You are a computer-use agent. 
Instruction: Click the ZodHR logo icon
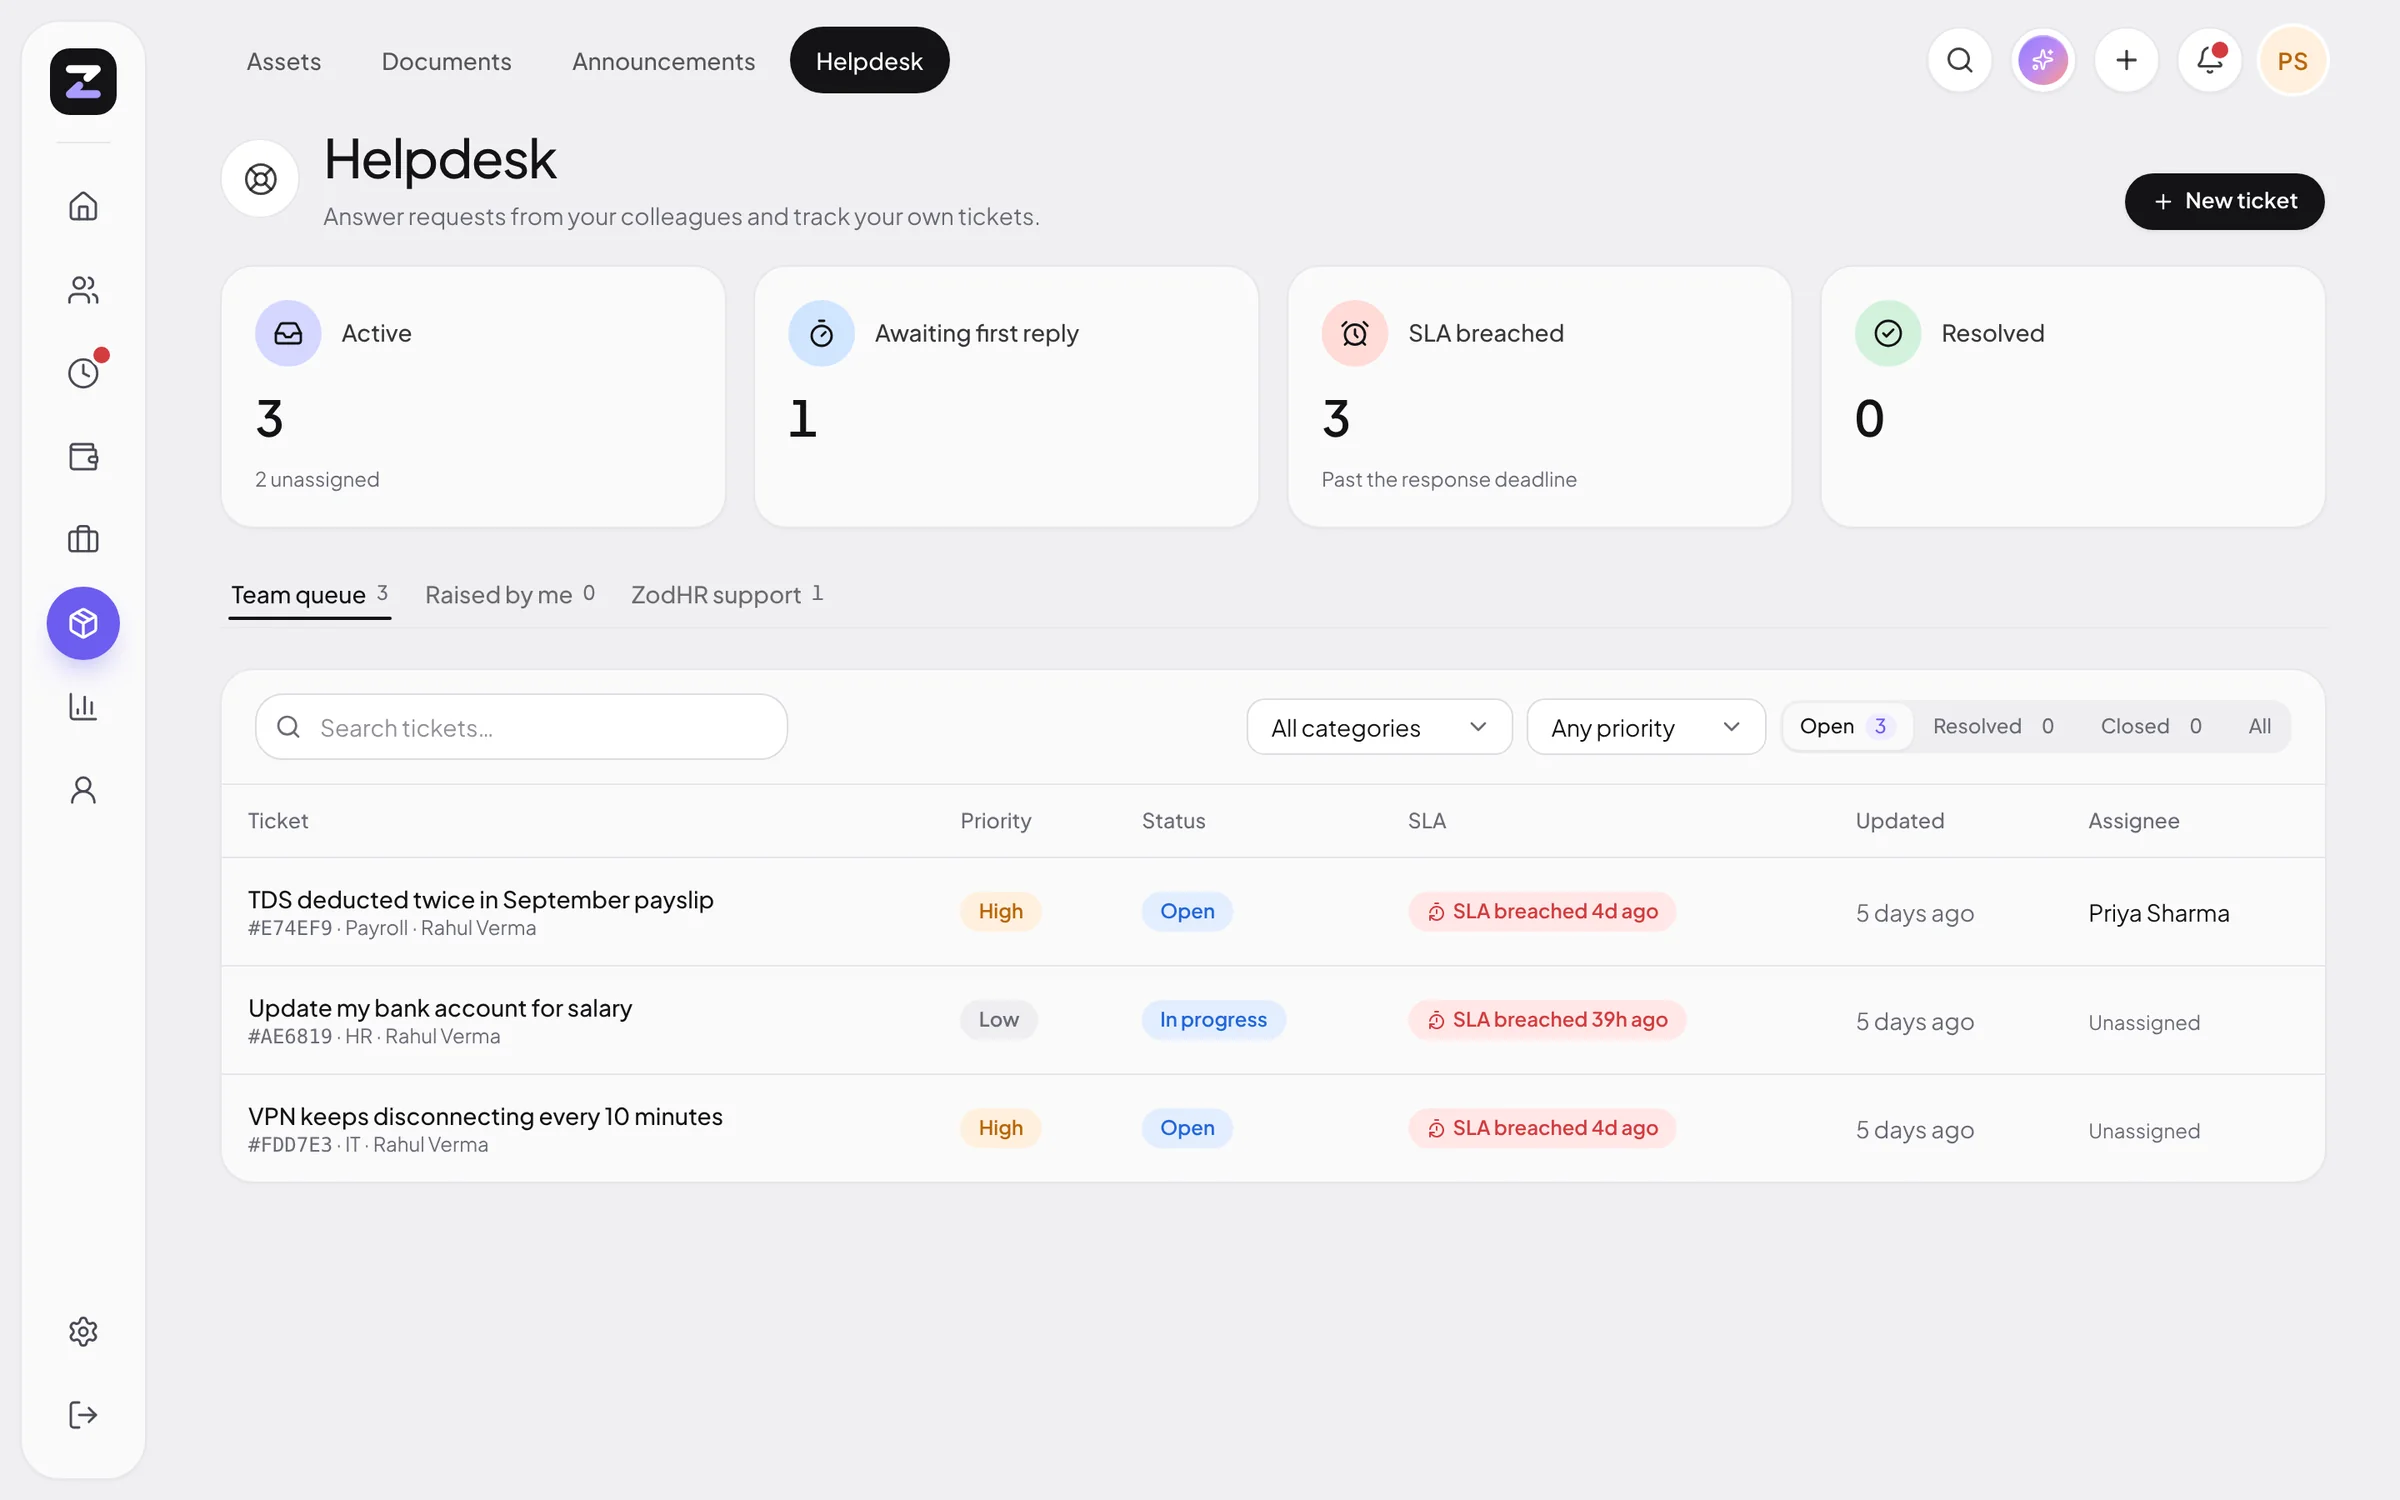click(x=83, y=81)
